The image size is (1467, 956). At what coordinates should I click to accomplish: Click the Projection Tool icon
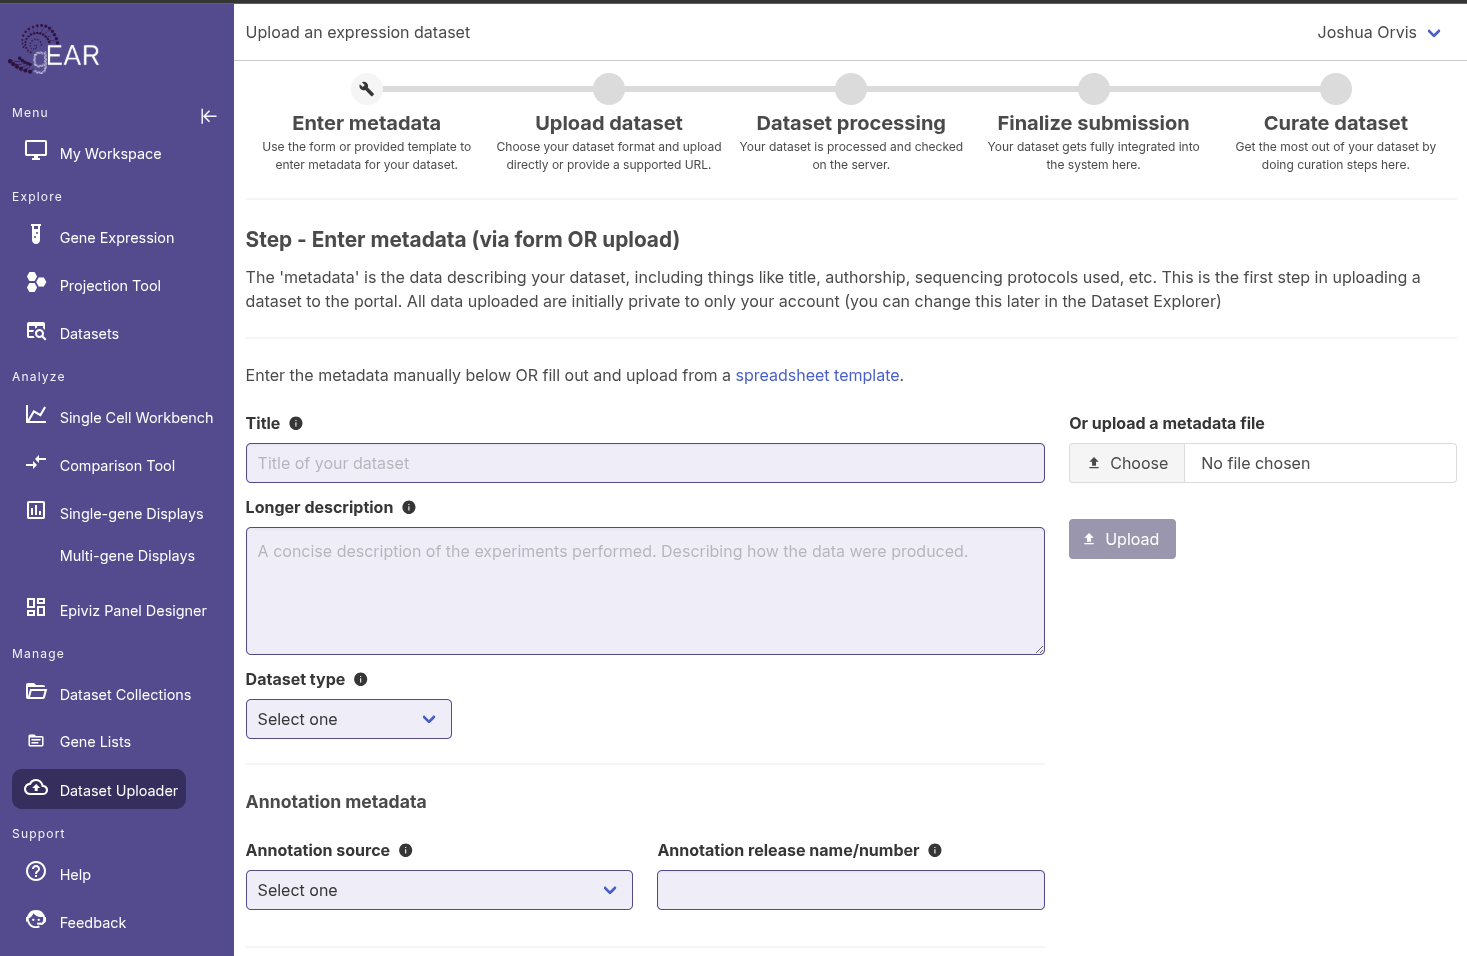(x=36, y=283)
